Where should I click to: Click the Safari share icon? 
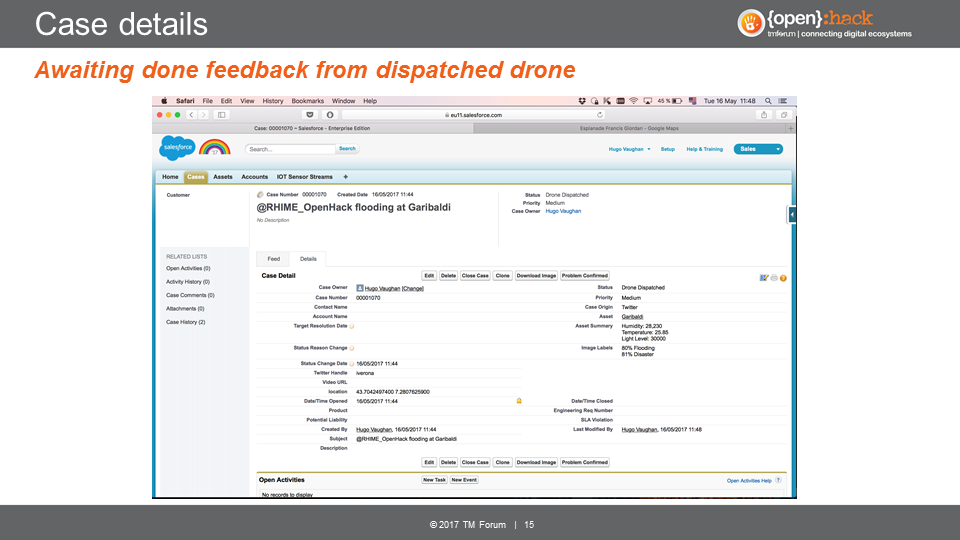click(764, 114)
